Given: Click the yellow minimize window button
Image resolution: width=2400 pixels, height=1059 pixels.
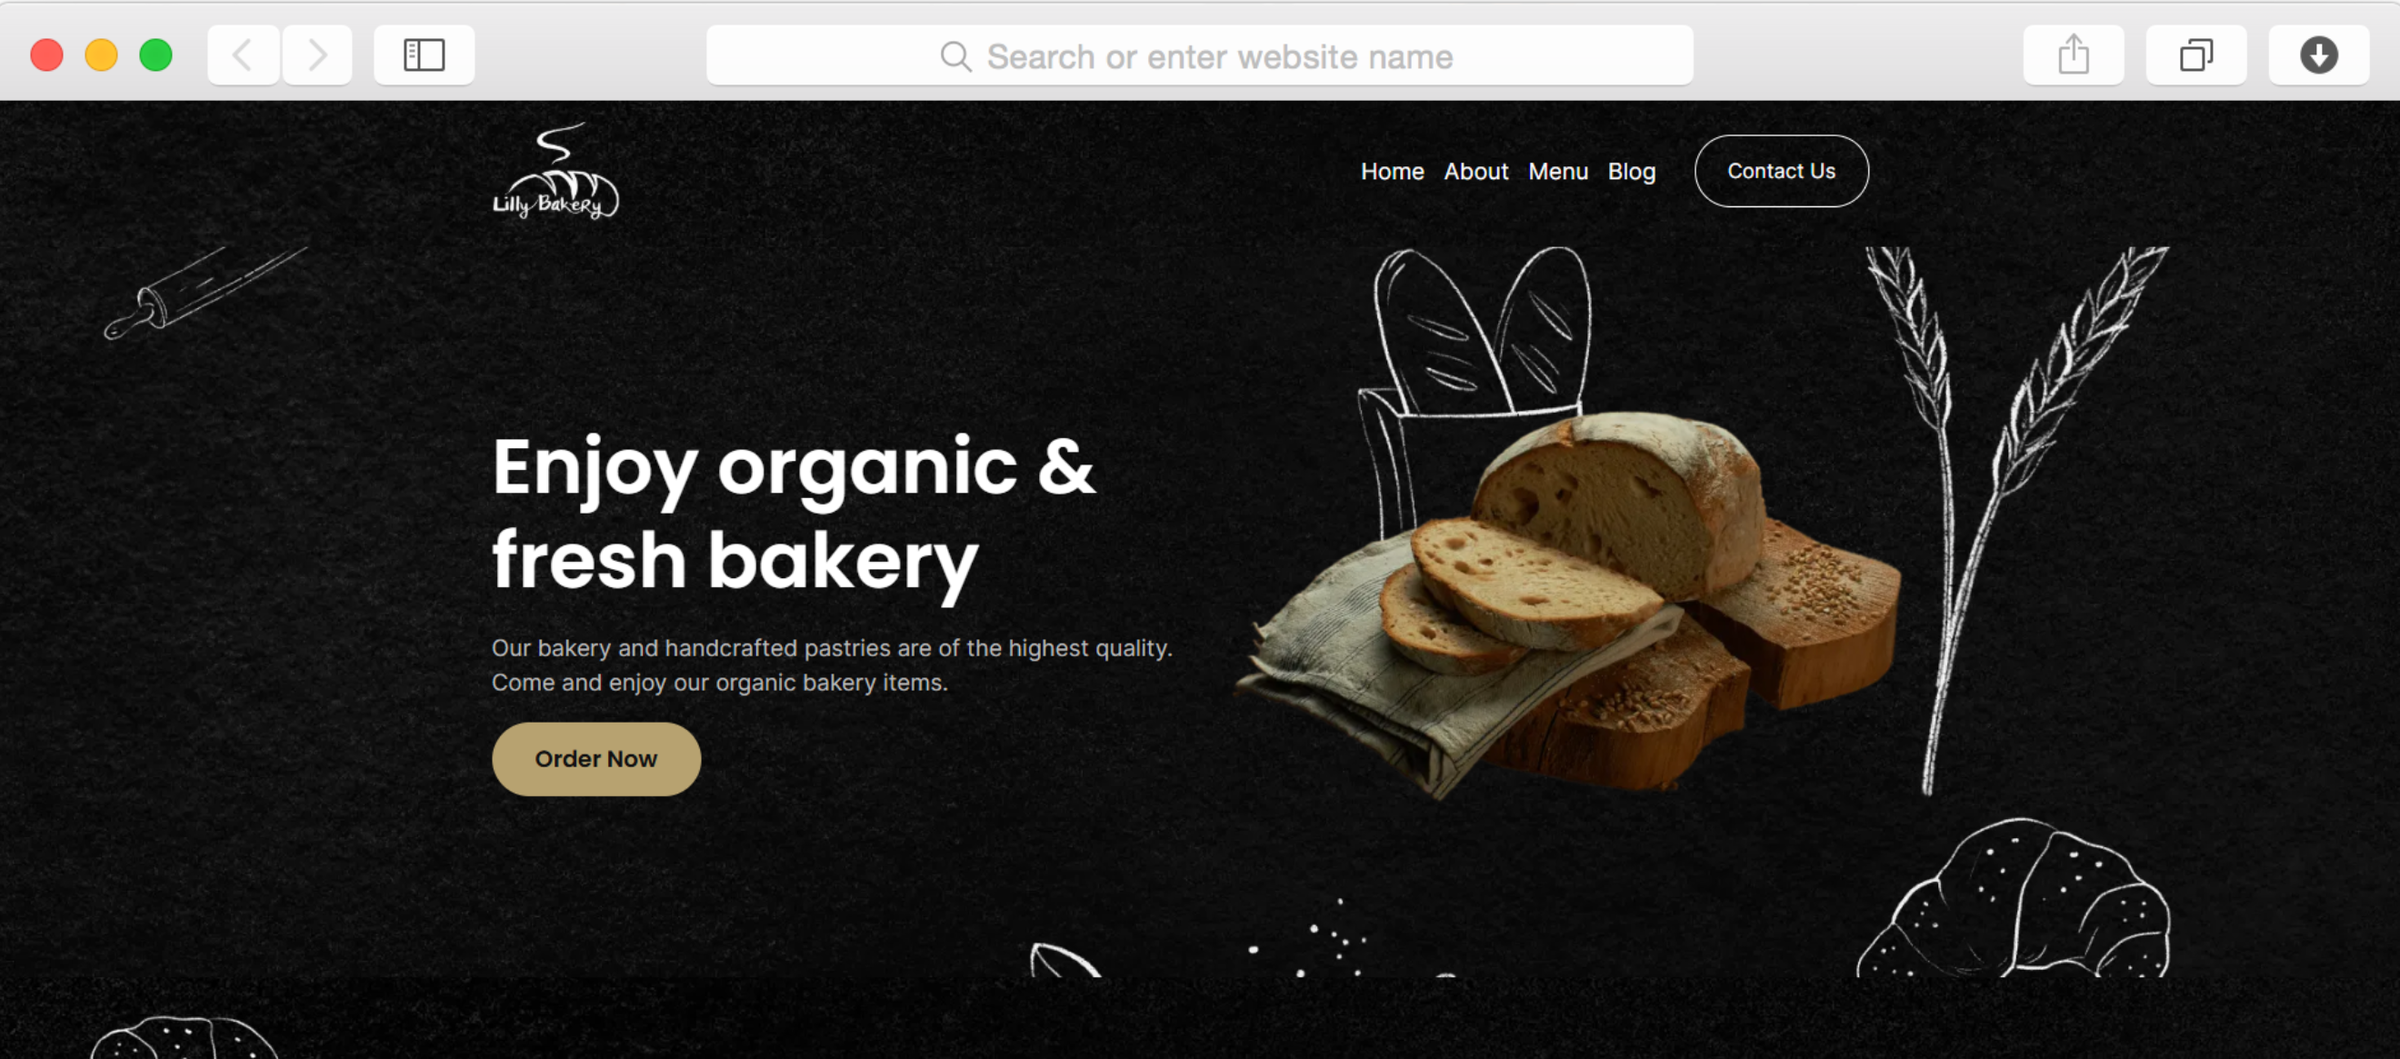Looking at the screenshot, I should [101, 55].
